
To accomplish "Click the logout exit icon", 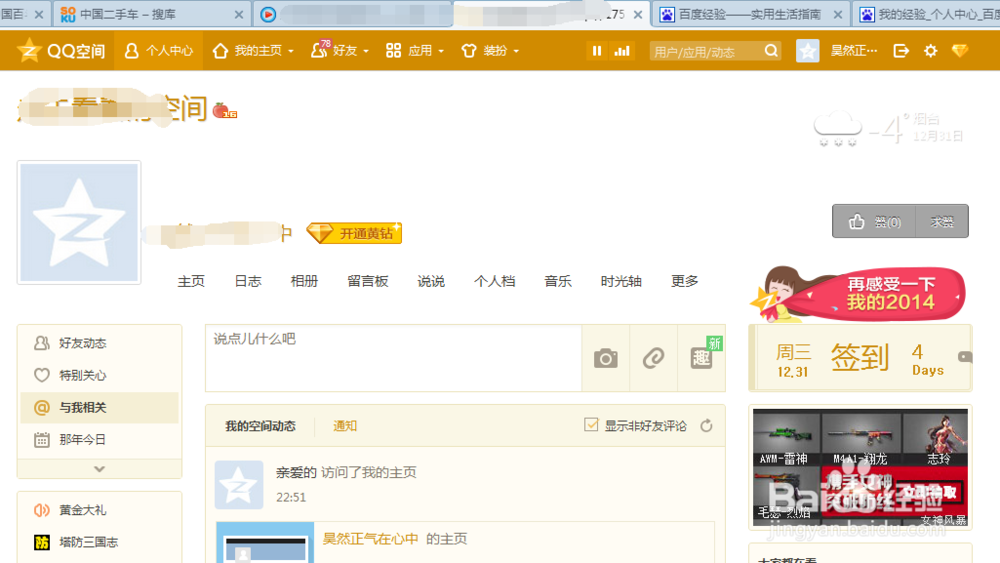I will tap(901, 50).
